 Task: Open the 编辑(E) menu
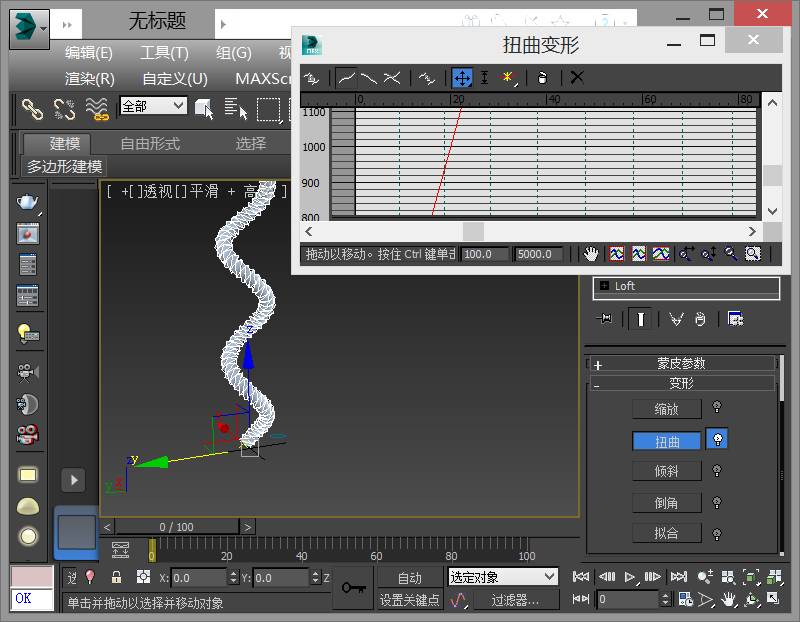pos(89,53)
